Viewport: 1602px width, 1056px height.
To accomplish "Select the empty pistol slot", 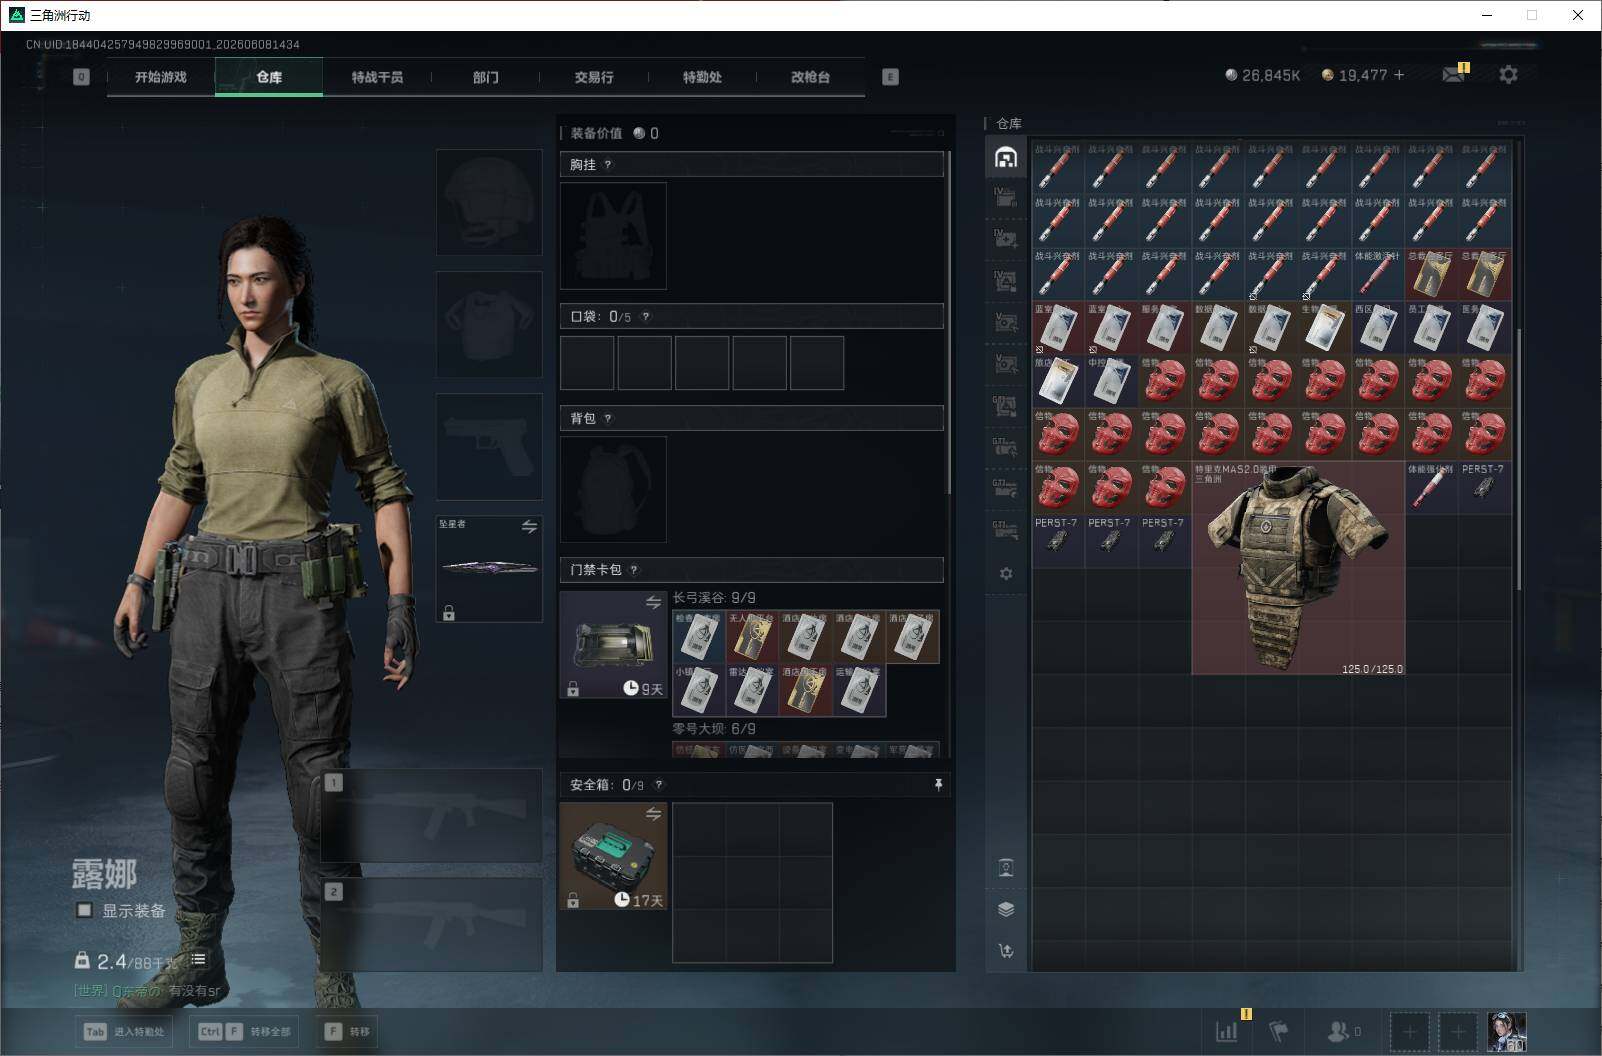I will tap(489, 446).
